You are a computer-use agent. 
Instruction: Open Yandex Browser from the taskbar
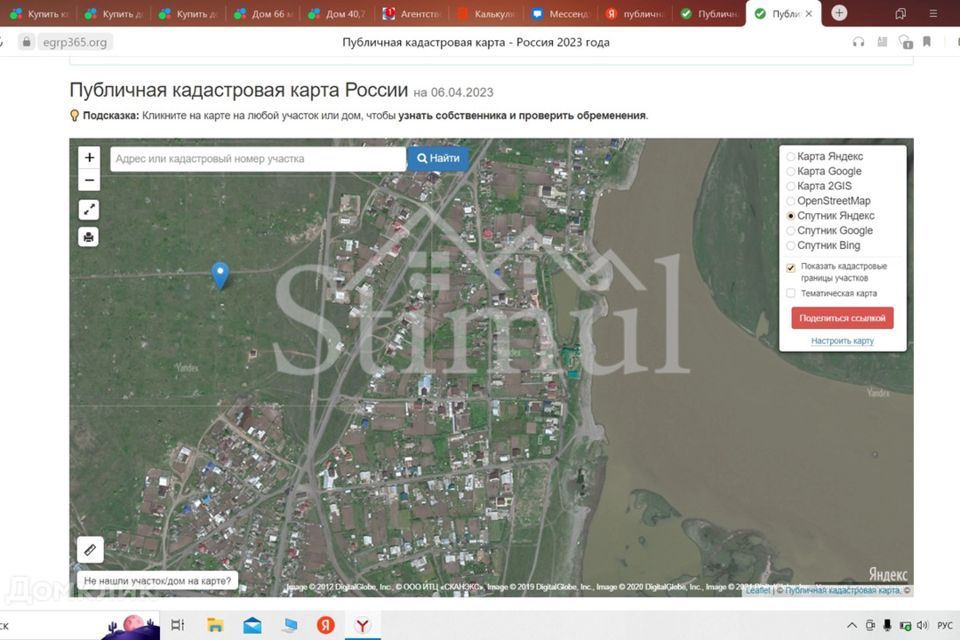click(361, 625)
